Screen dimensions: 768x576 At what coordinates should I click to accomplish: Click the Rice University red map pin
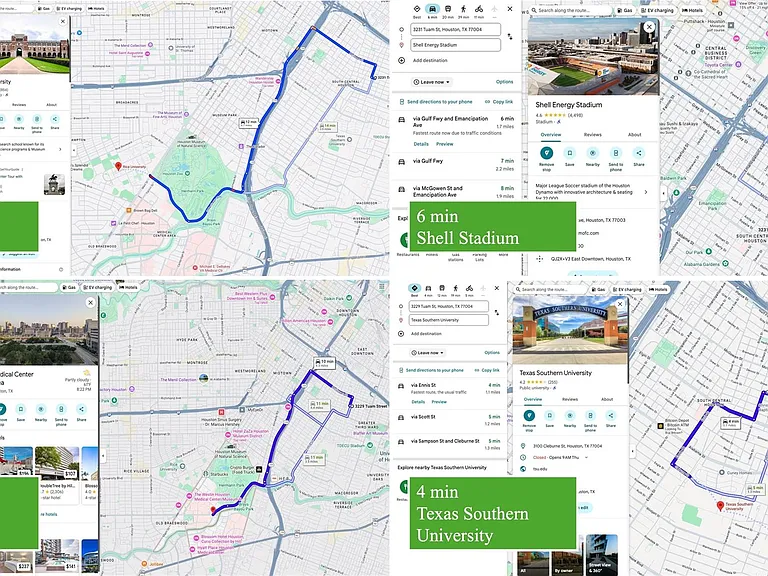point(118,166)
